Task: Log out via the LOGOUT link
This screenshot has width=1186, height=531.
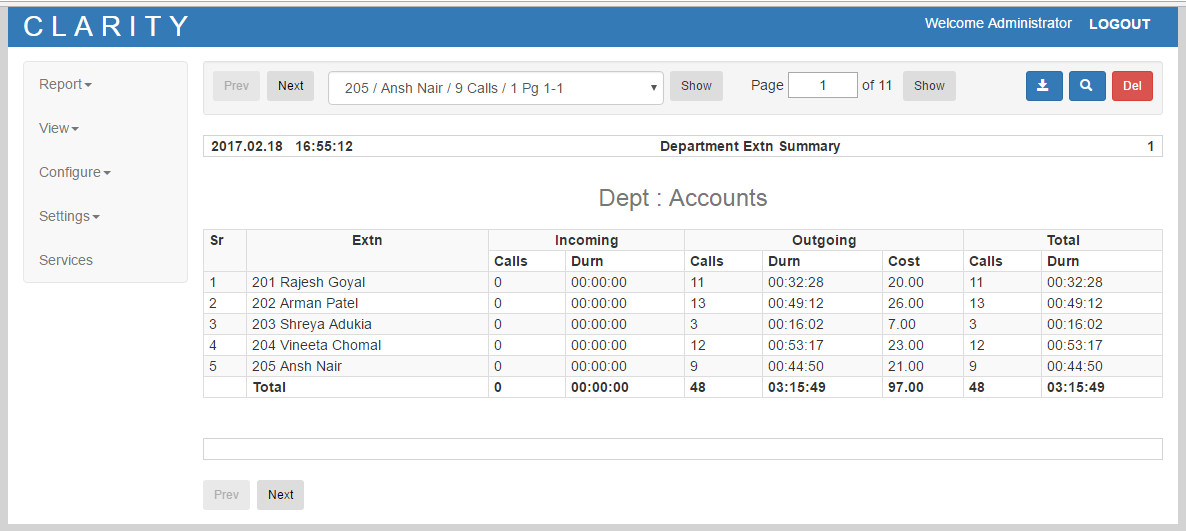Action: point(1119,24)
